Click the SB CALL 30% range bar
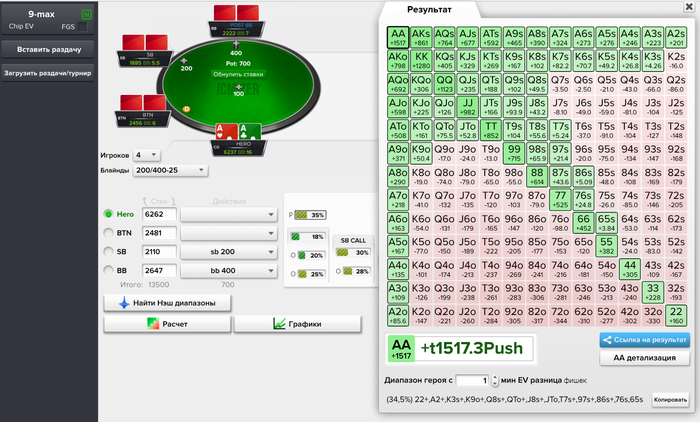700x422 pixels. click(x=353, y=253)
